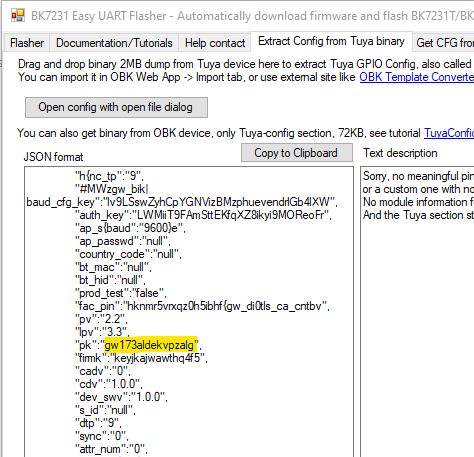Viewport: 474px width, 457px height.
Task: Click the "ap_passwd":"null" line
Action: 123,241
